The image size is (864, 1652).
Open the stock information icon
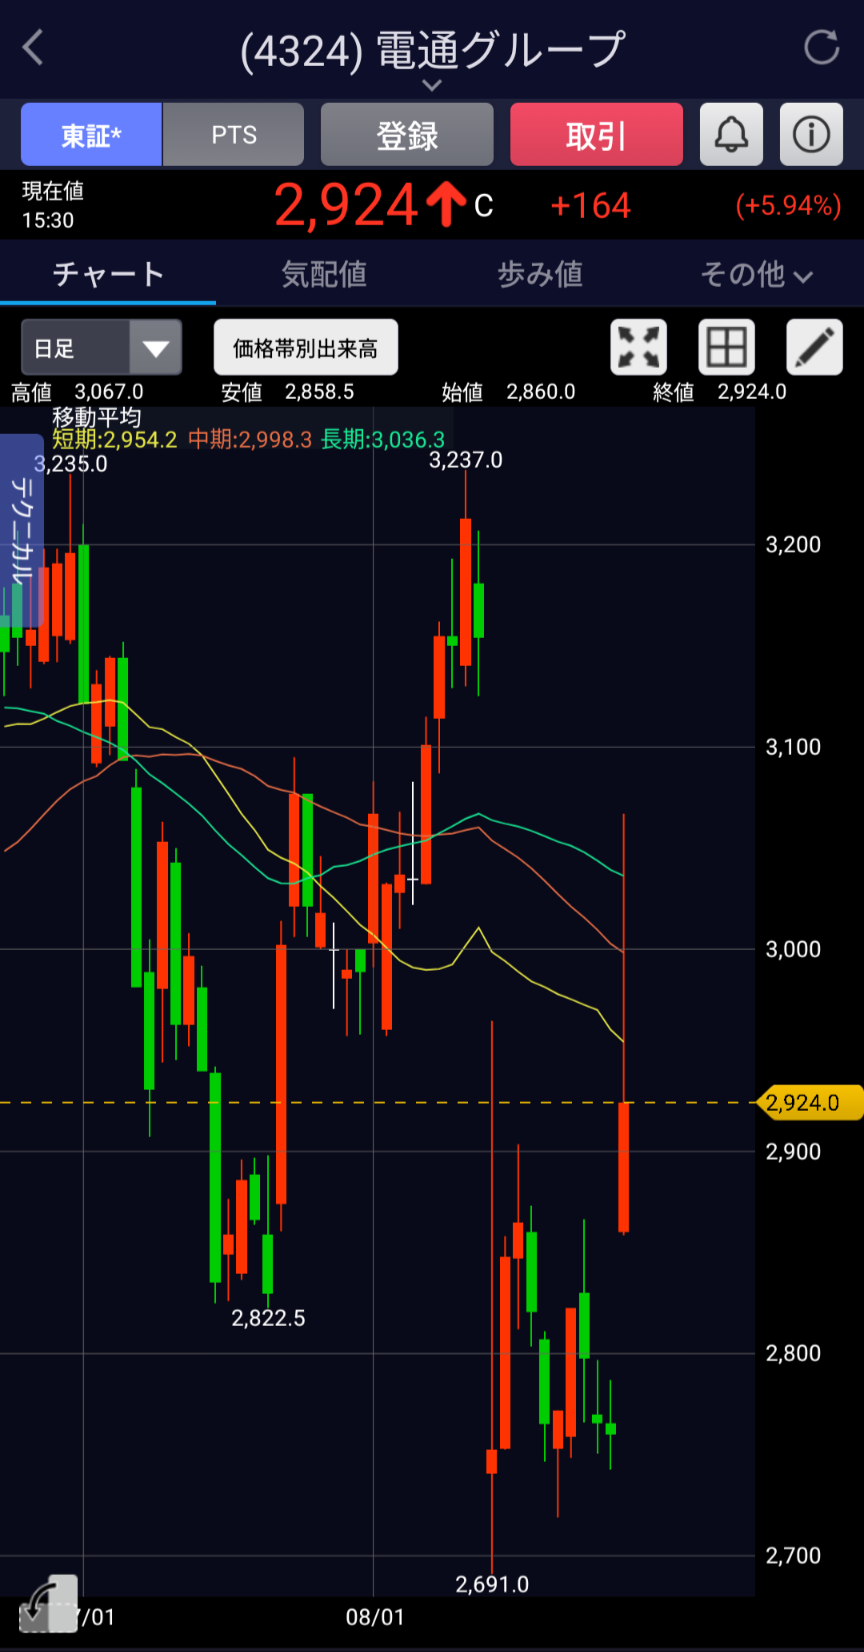pos(811,134)
